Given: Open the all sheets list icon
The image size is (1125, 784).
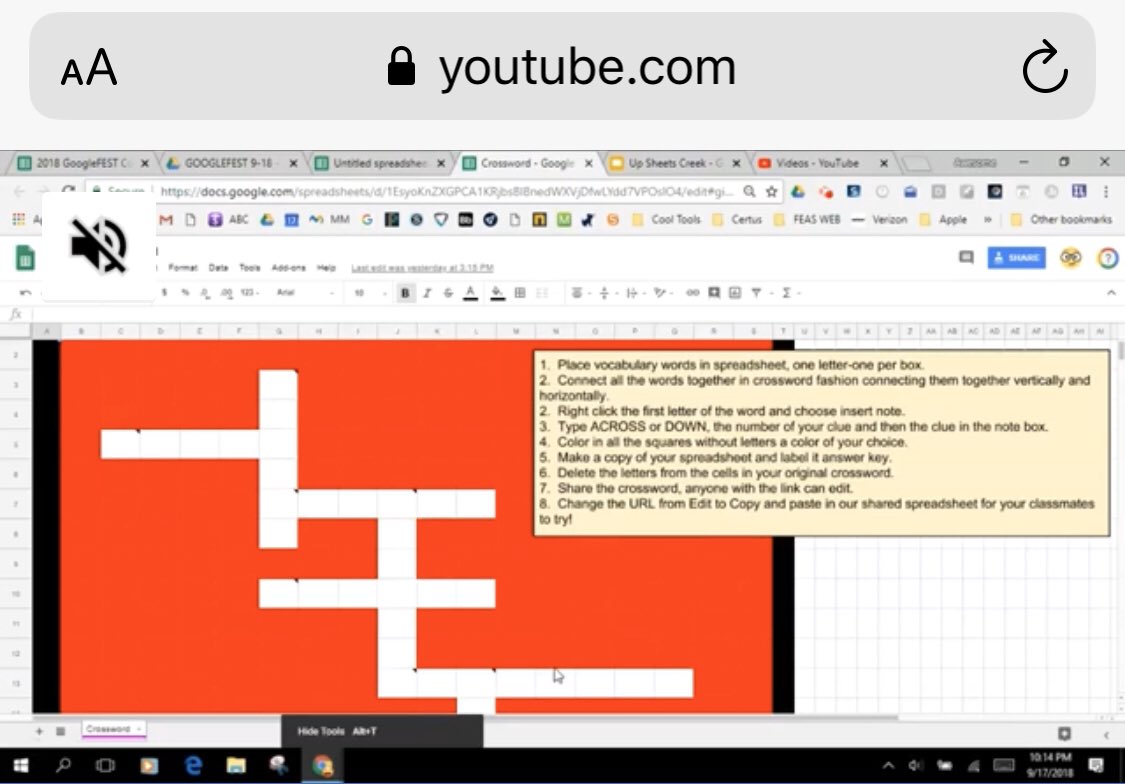Looking at the screenshot, I should pos(61,731).
